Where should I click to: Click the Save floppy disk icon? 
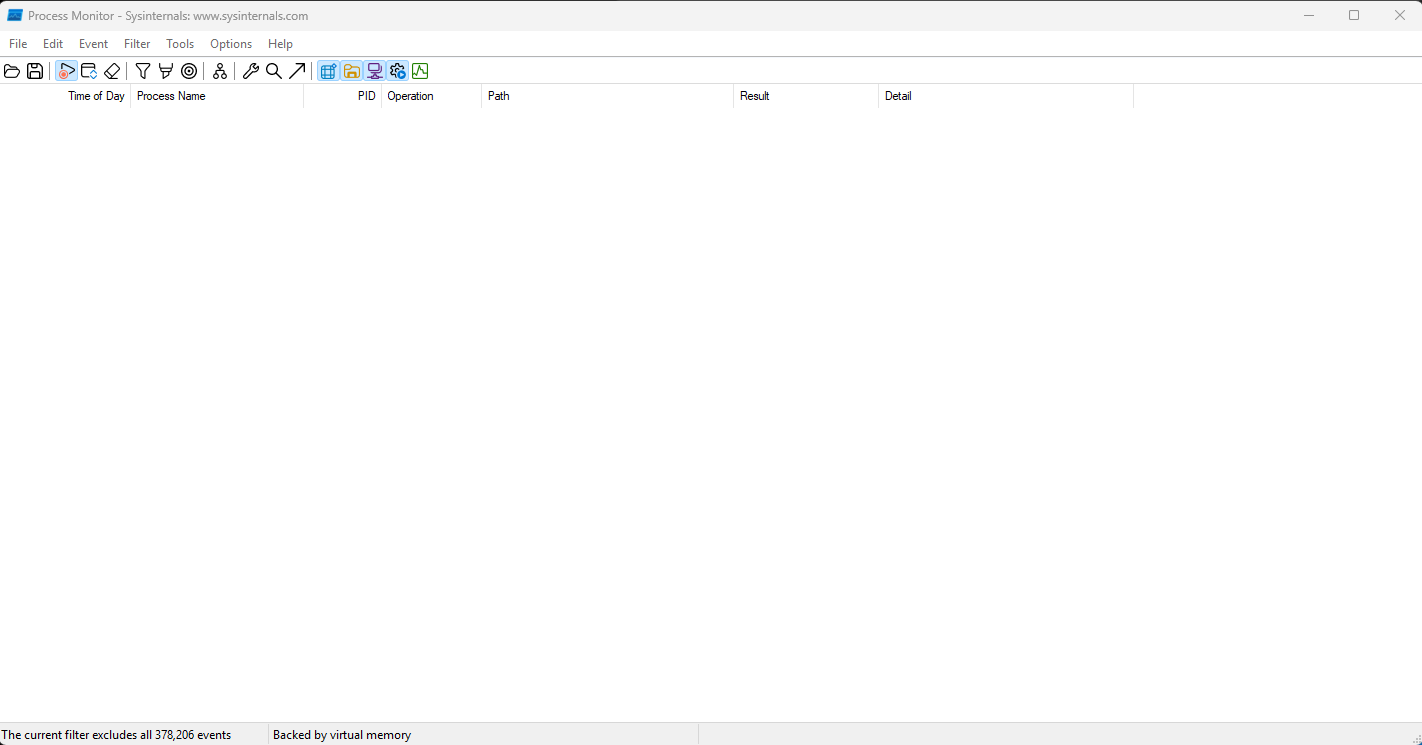click(35, 71)
